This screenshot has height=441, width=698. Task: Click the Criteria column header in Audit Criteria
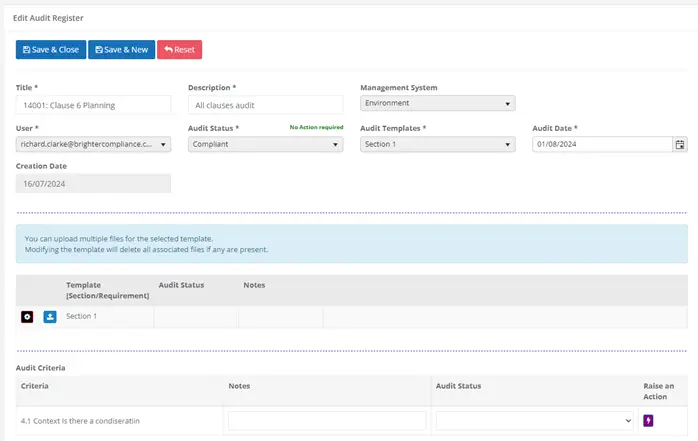[x=35, y=386]
